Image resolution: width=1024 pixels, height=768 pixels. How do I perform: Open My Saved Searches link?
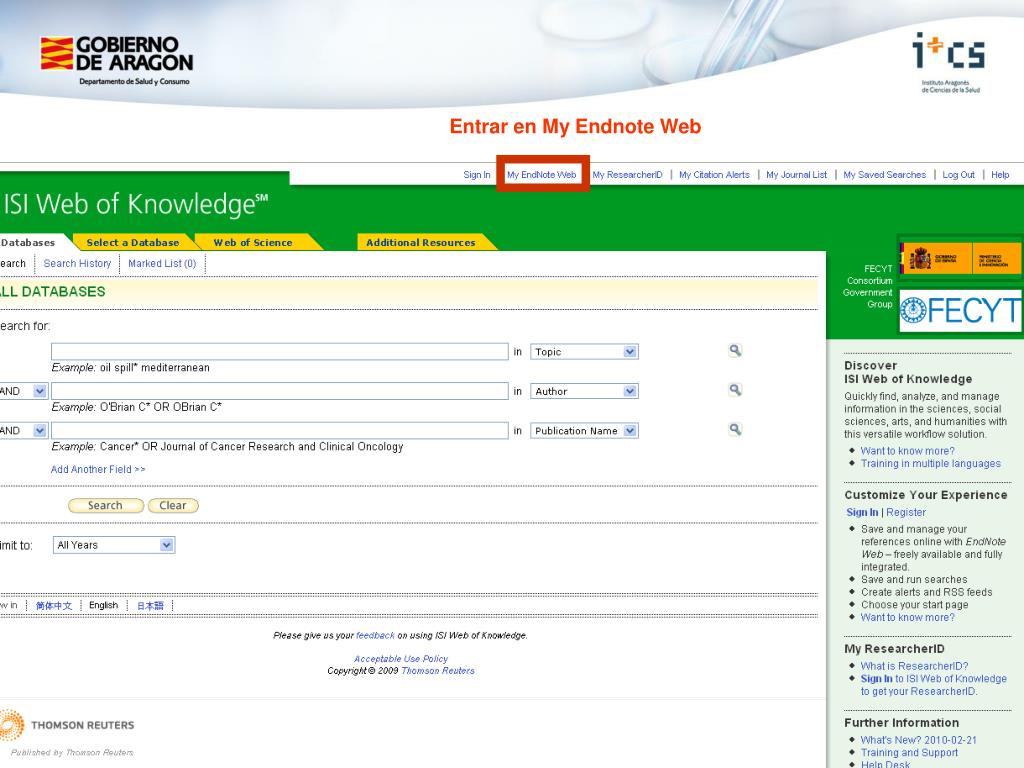click(x=885, y=174)
